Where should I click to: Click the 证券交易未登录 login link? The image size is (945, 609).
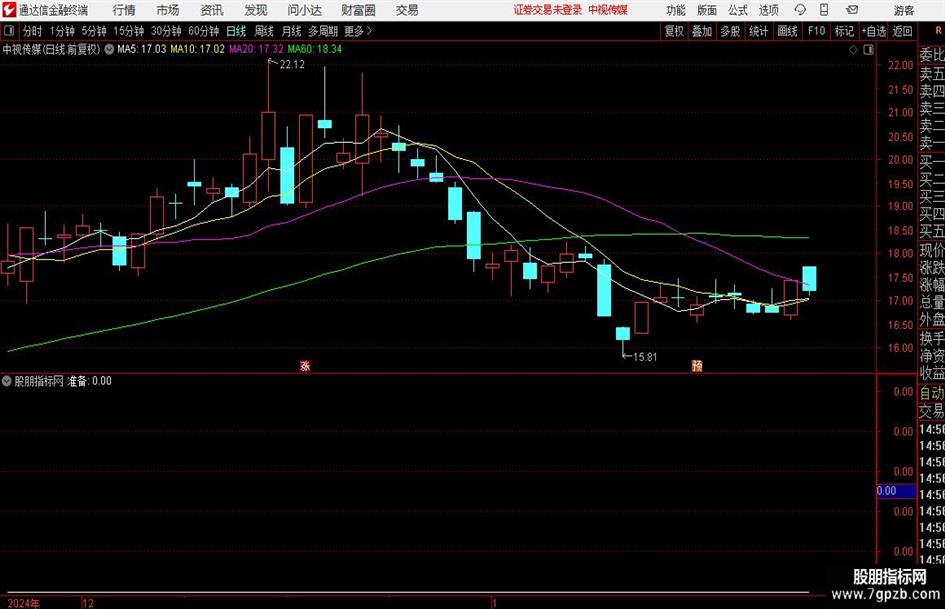pyautogui.click(x=548, y=10)
